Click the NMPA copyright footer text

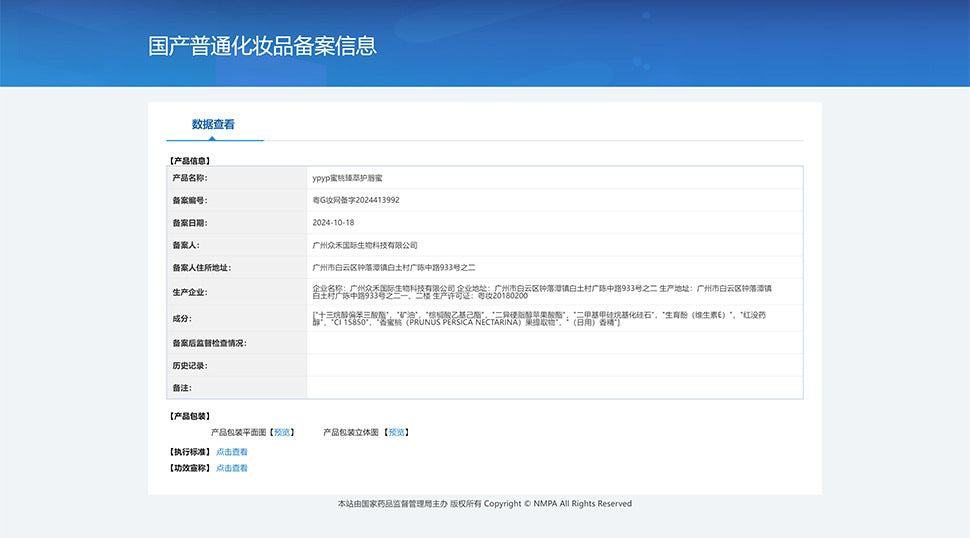tap(484, 504)
